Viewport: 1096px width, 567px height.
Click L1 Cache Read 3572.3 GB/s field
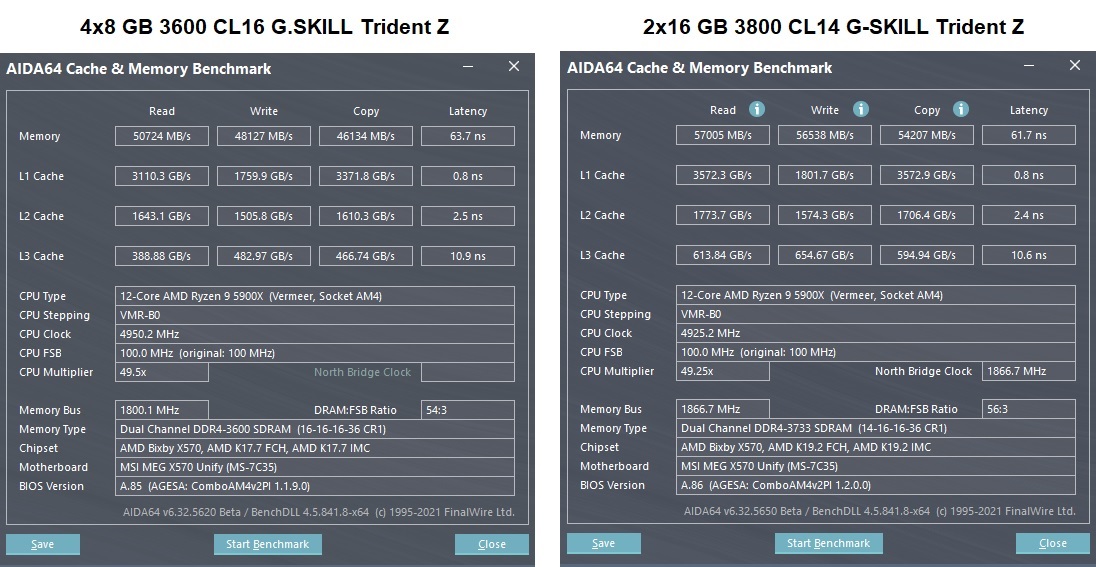tap(723, 175)
